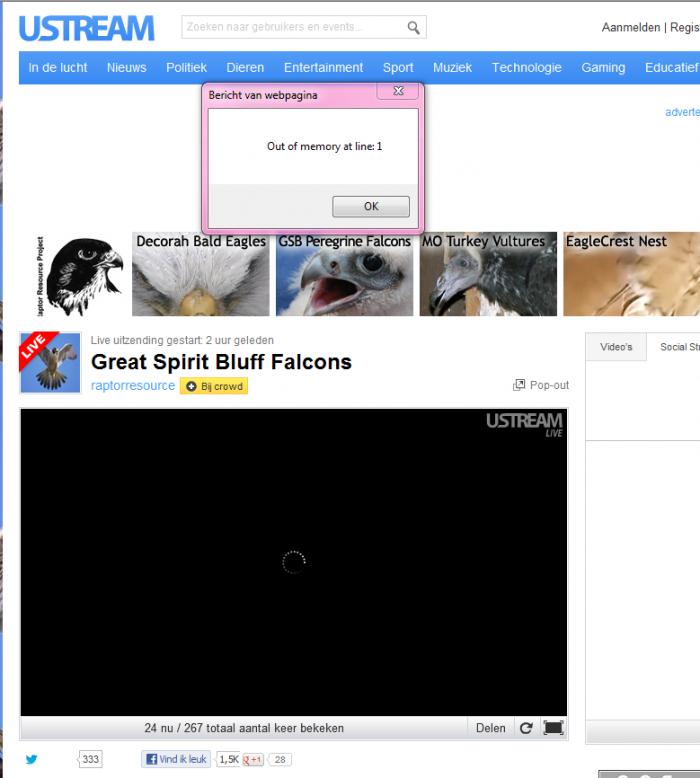Click the Live uitzending gestart timestamp text

pyautogui.click(x=182, y=340)
